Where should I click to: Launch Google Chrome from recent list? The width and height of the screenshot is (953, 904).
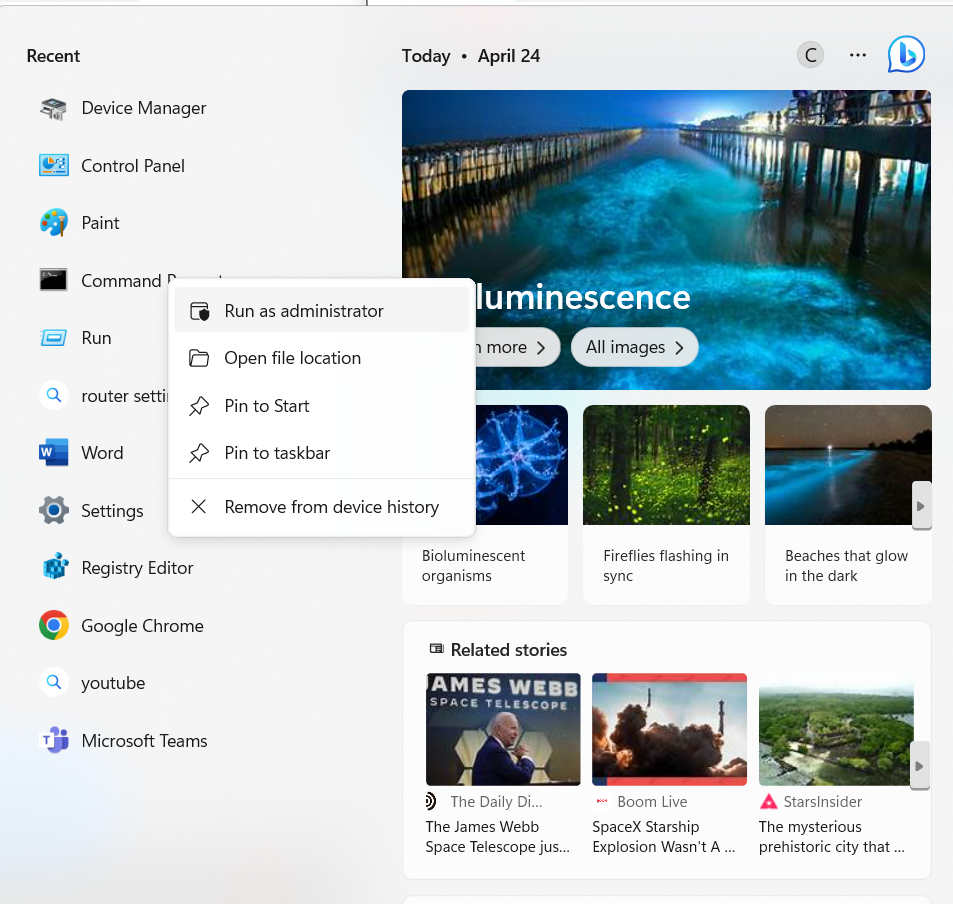pos(141,626)
